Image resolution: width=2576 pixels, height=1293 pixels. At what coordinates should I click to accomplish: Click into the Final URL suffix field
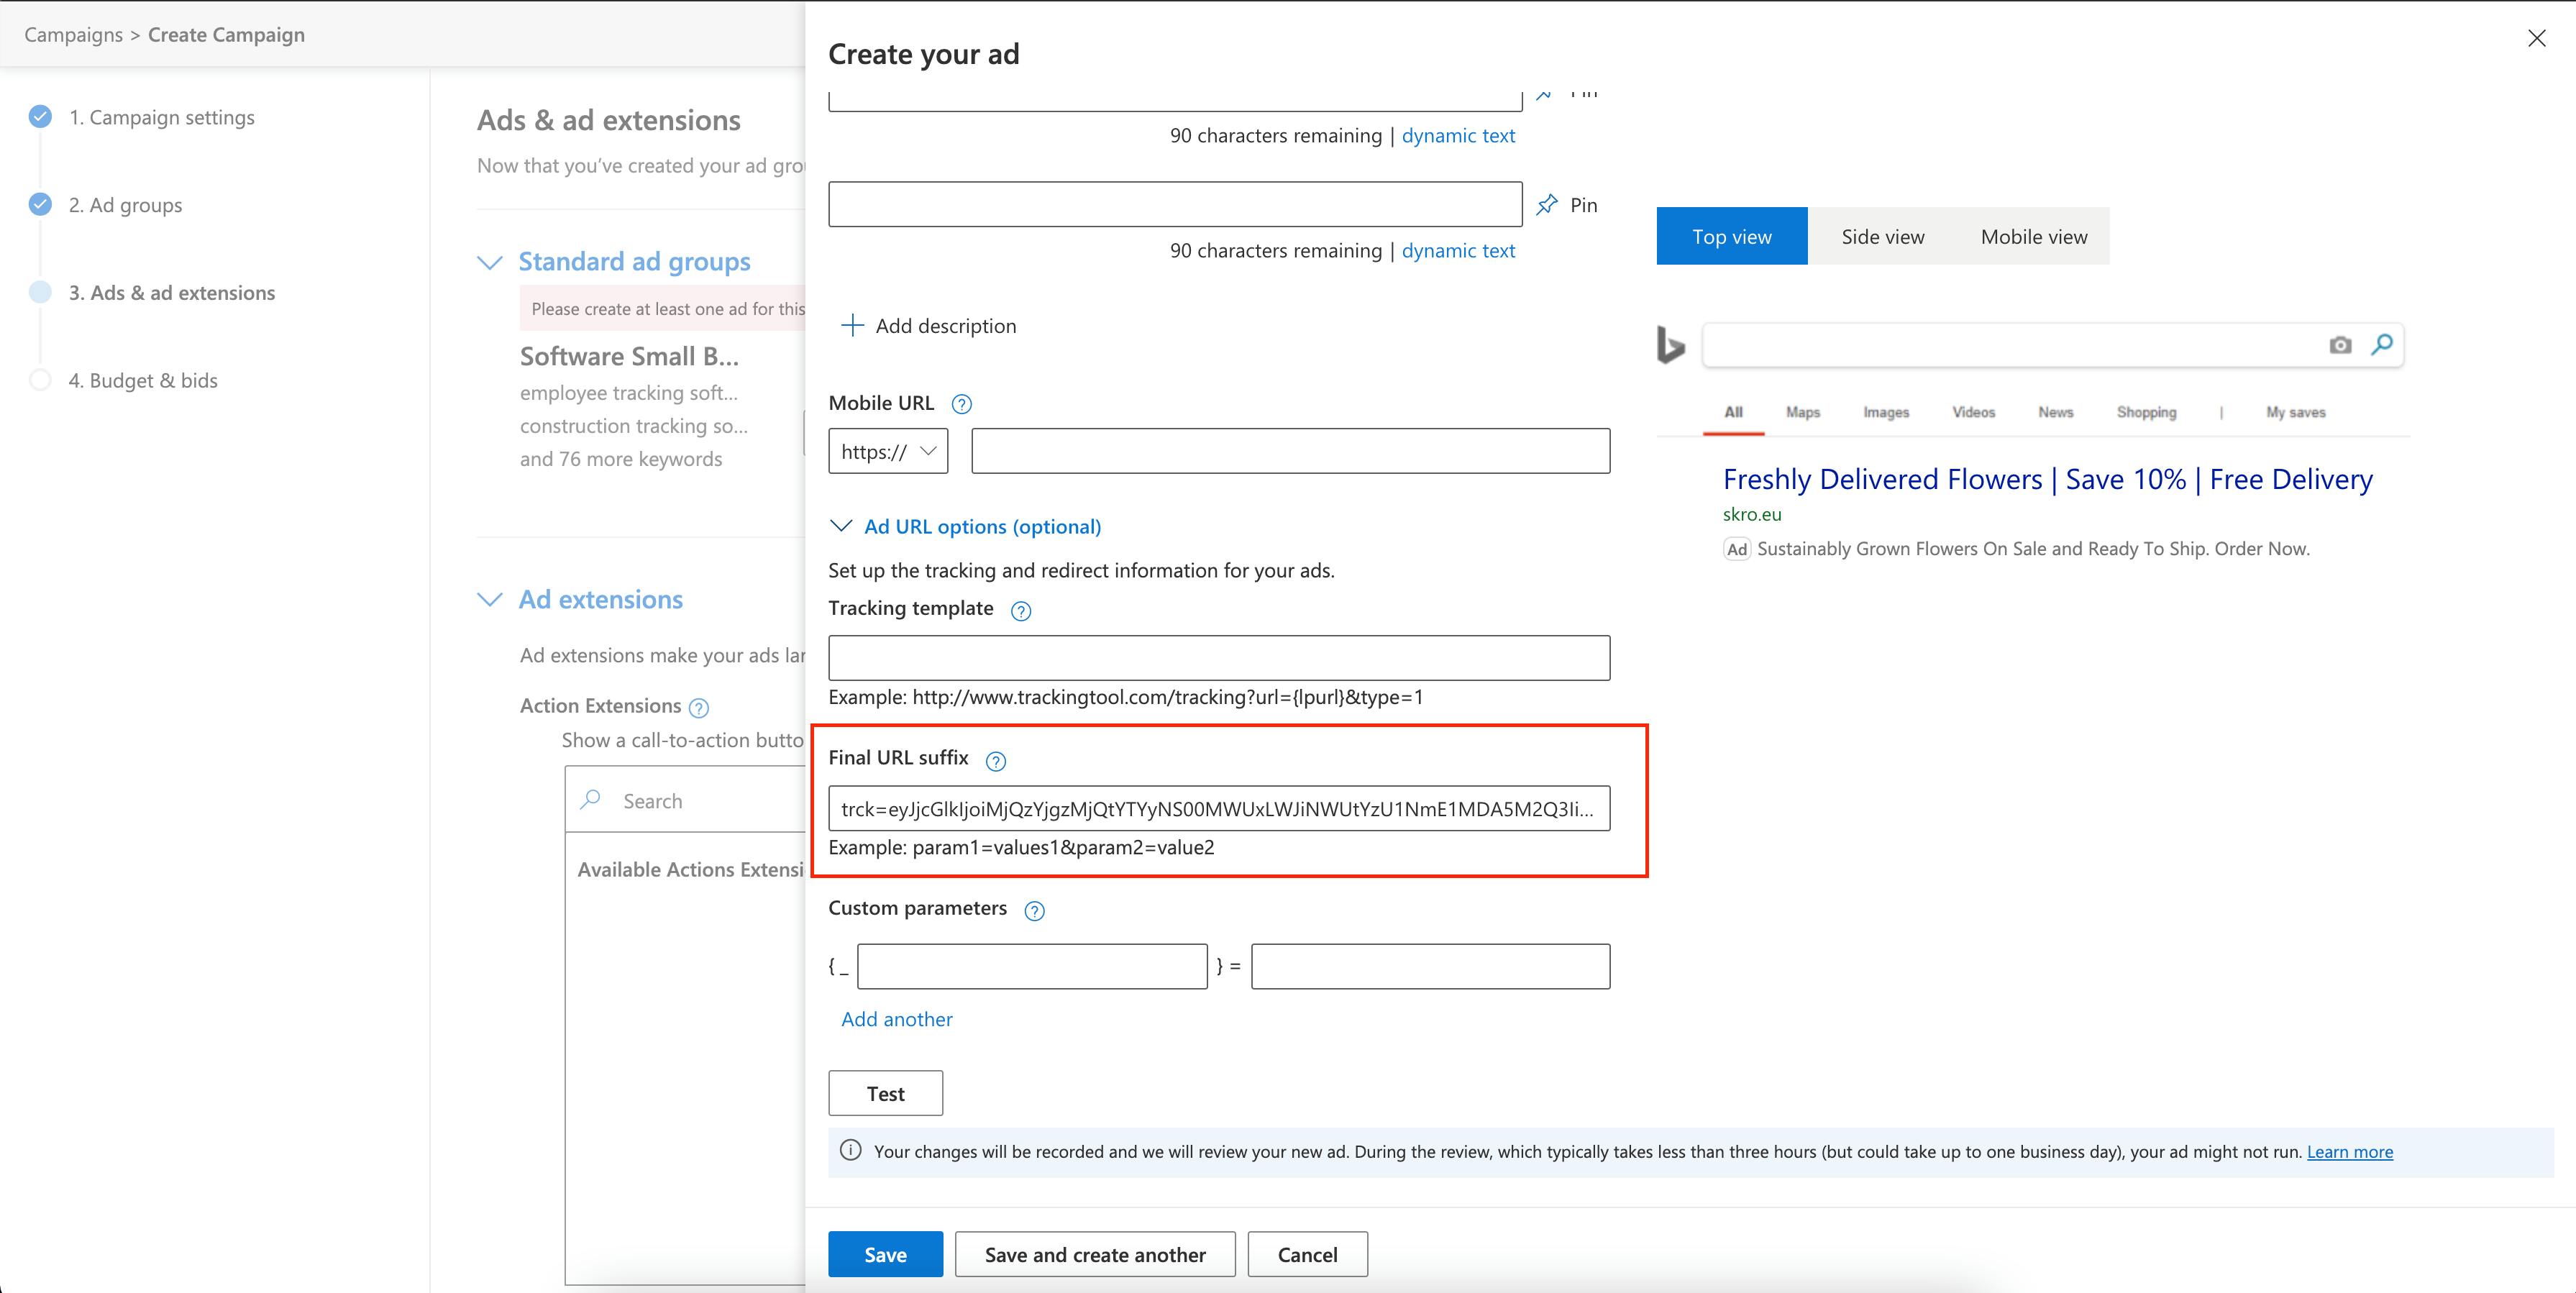point(1219,808)
